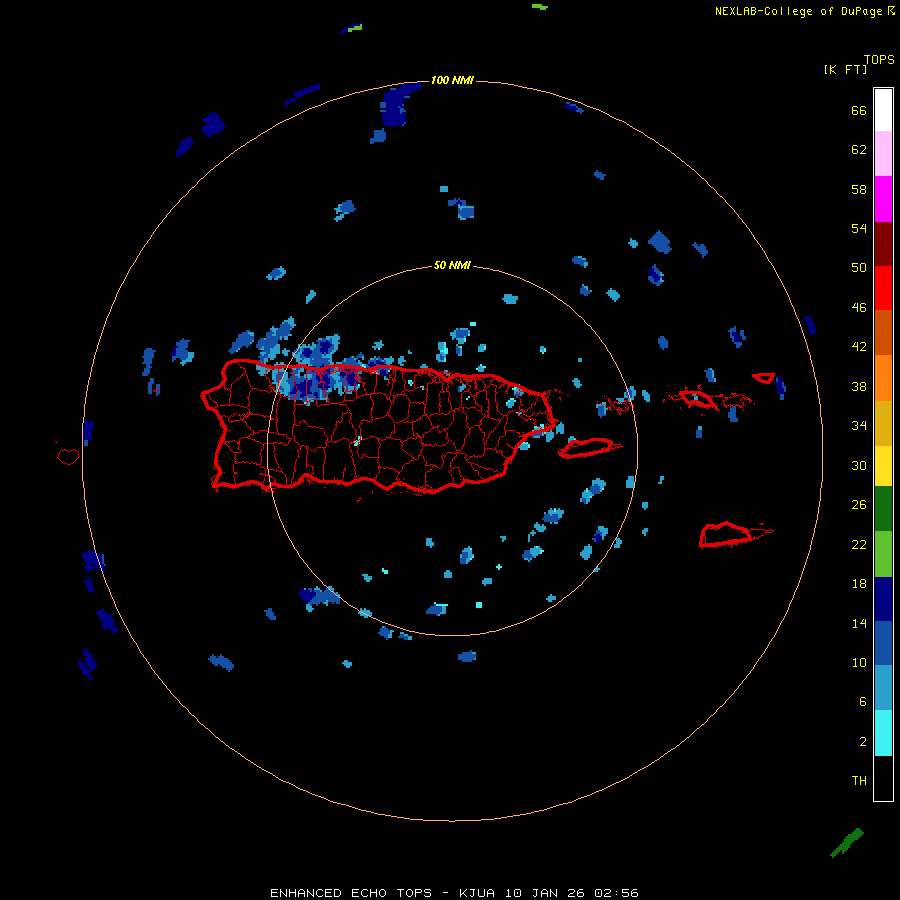Select the 46 legend number
This screenshot has width=900, height=900.
[859, 308]
